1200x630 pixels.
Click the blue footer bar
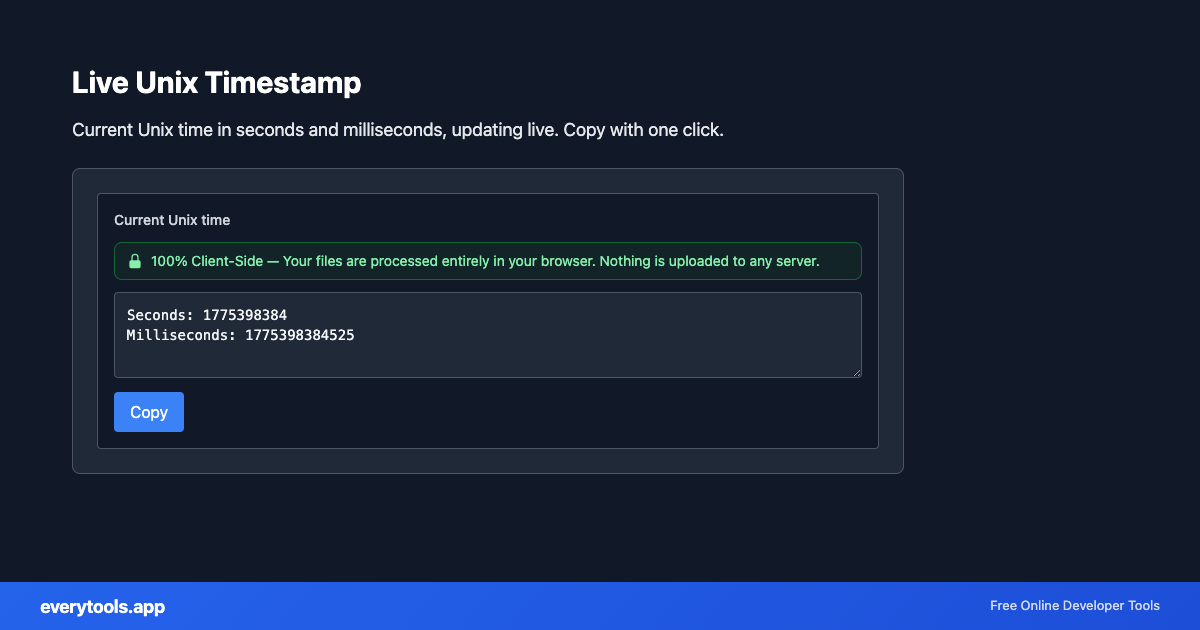600,606
